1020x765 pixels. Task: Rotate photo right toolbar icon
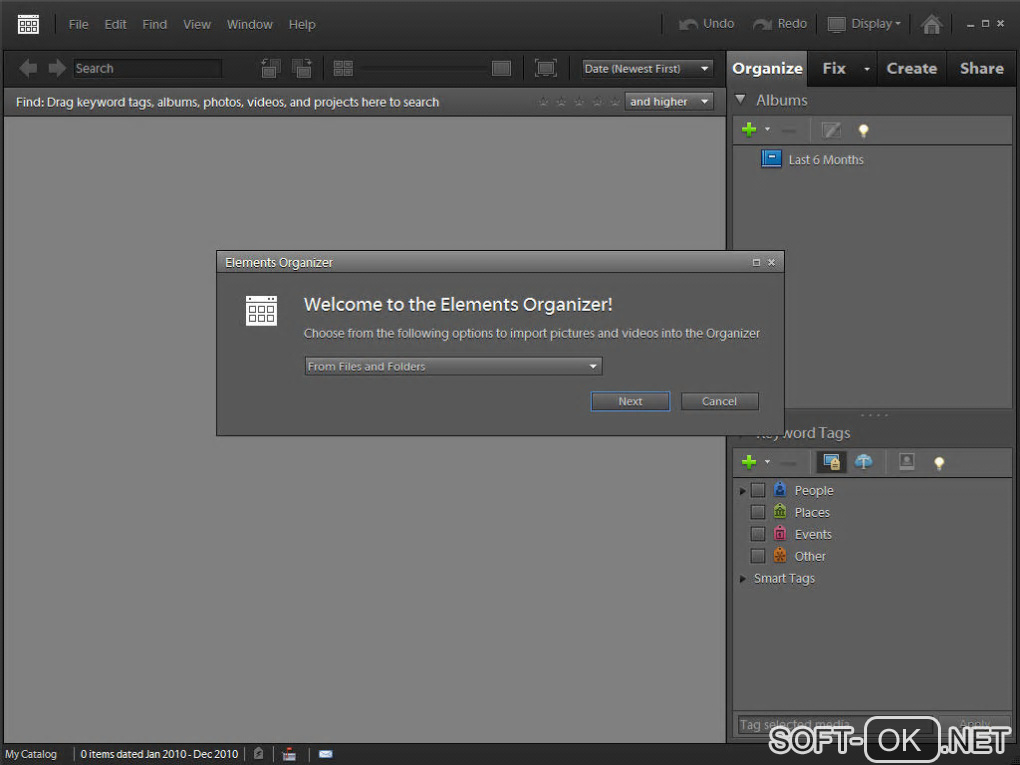(302, 68)
